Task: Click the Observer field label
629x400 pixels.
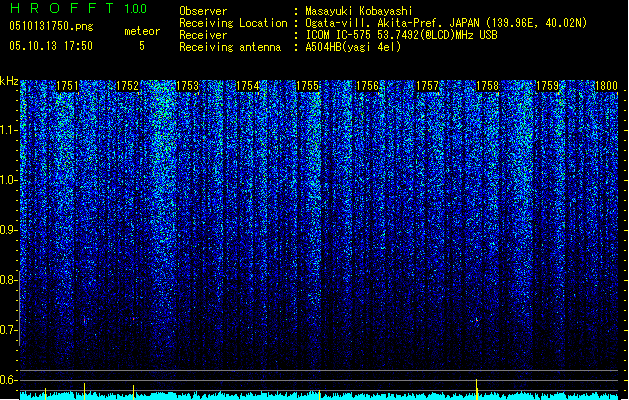Action: point(203,11)
